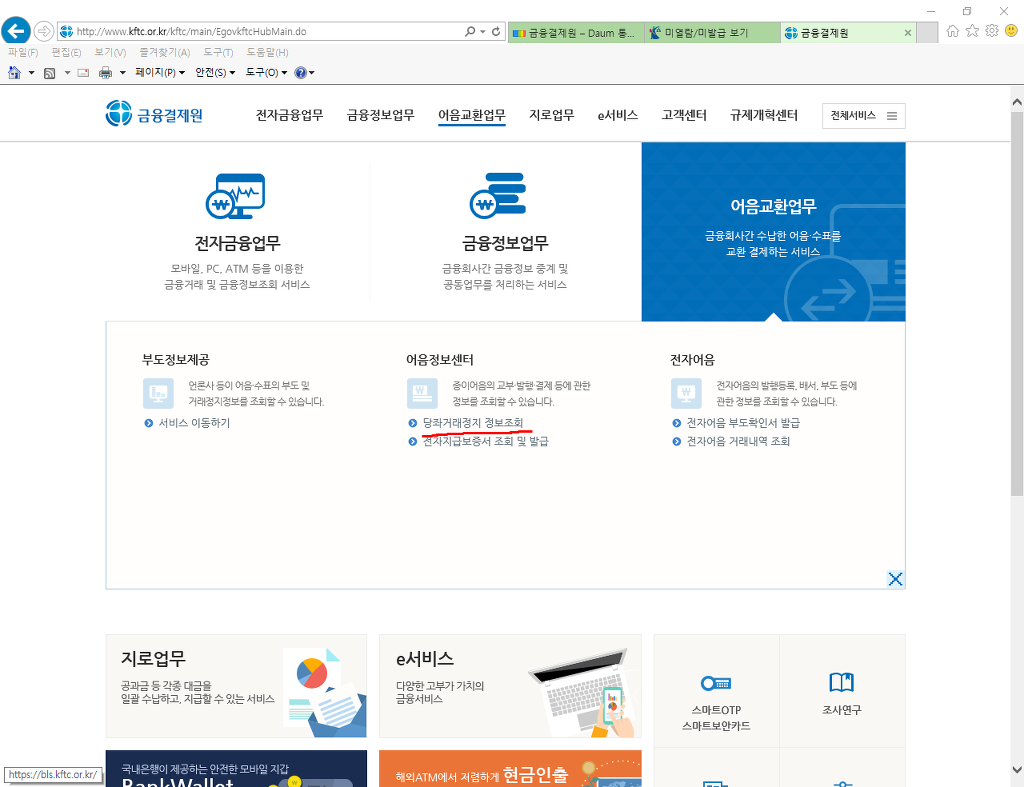Screen dimensions: 1024x787
Task: Click the scrollbar down arrow
Action: pyautogui.click(x=1017, y=769)
